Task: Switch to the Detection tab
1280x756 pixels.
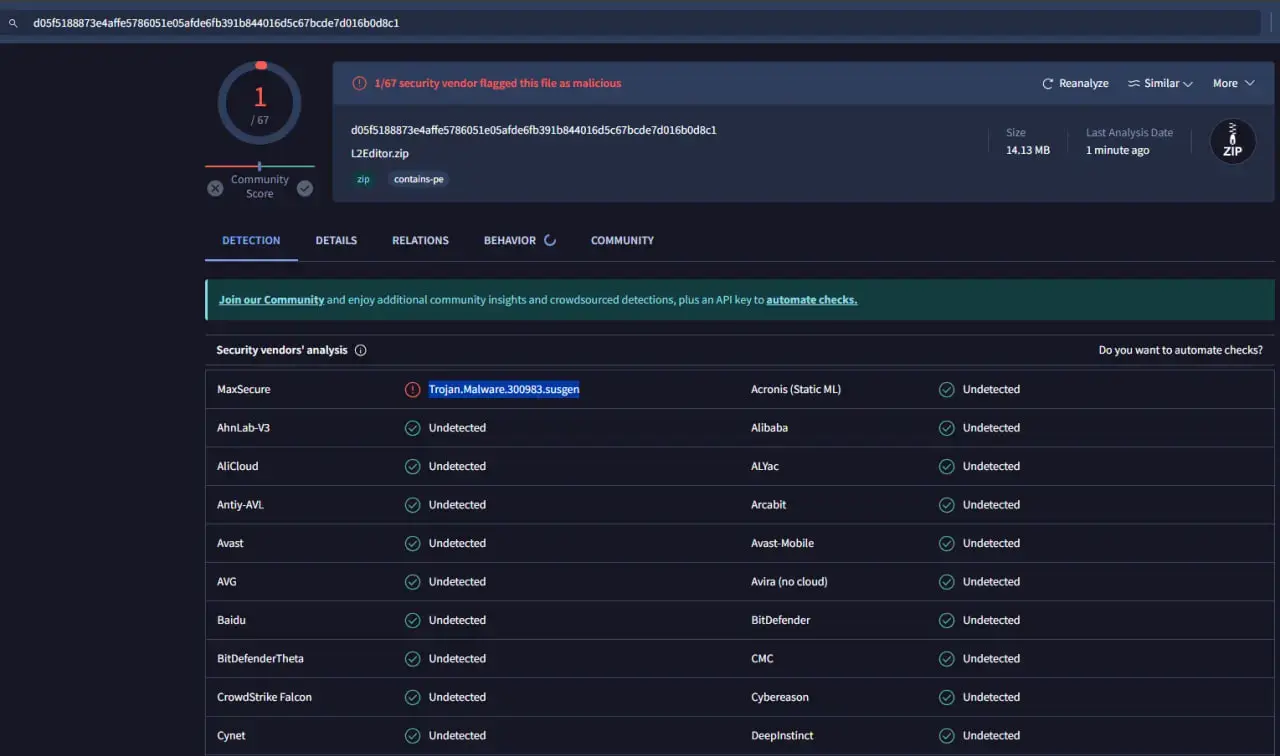Action: coord(251,241)
